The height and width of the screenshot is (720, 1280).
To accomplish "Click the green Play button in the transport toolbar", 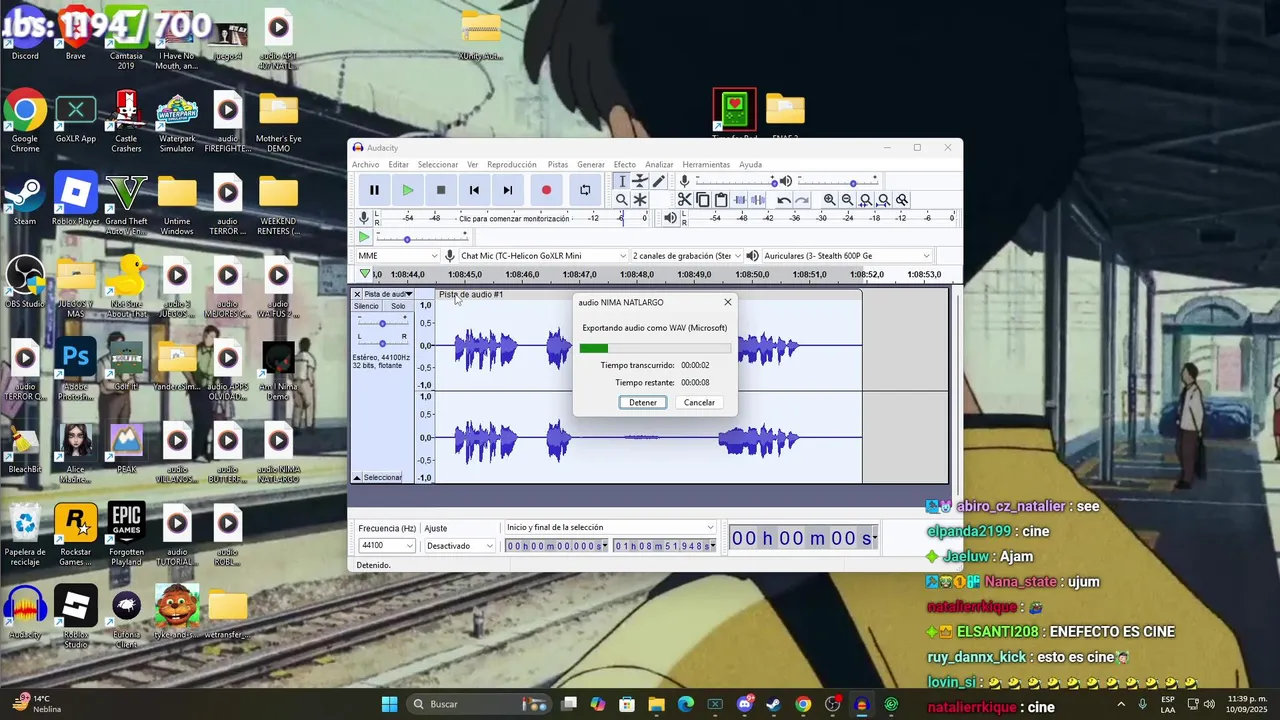I will tap(408, 190).
